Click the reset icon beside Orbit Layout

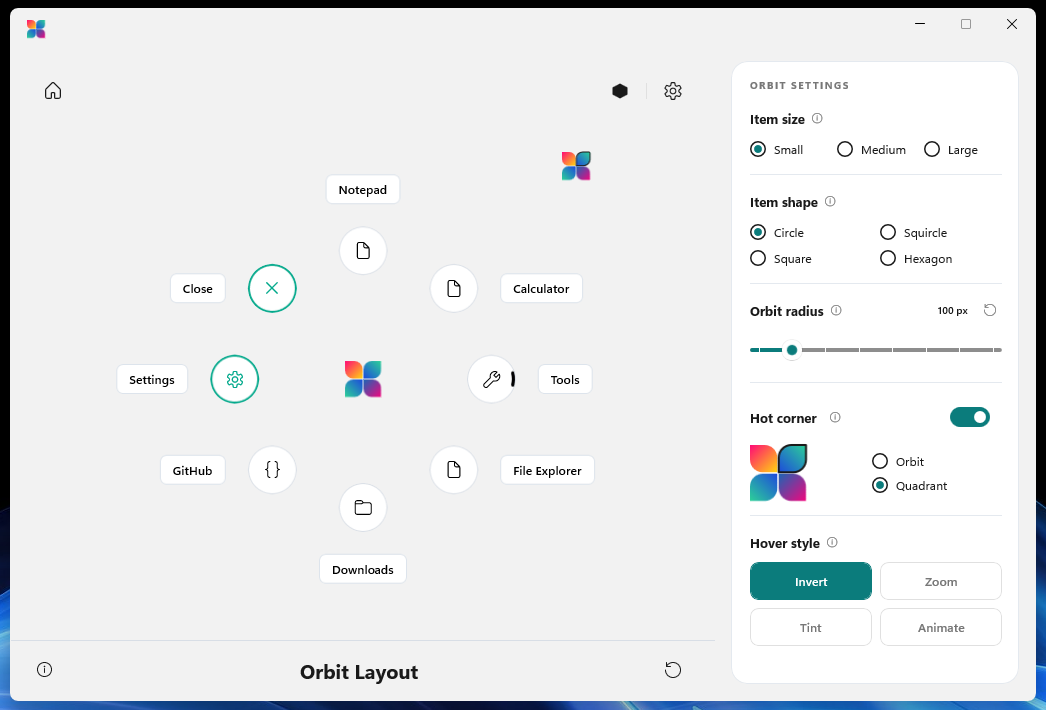coord(672,669)
